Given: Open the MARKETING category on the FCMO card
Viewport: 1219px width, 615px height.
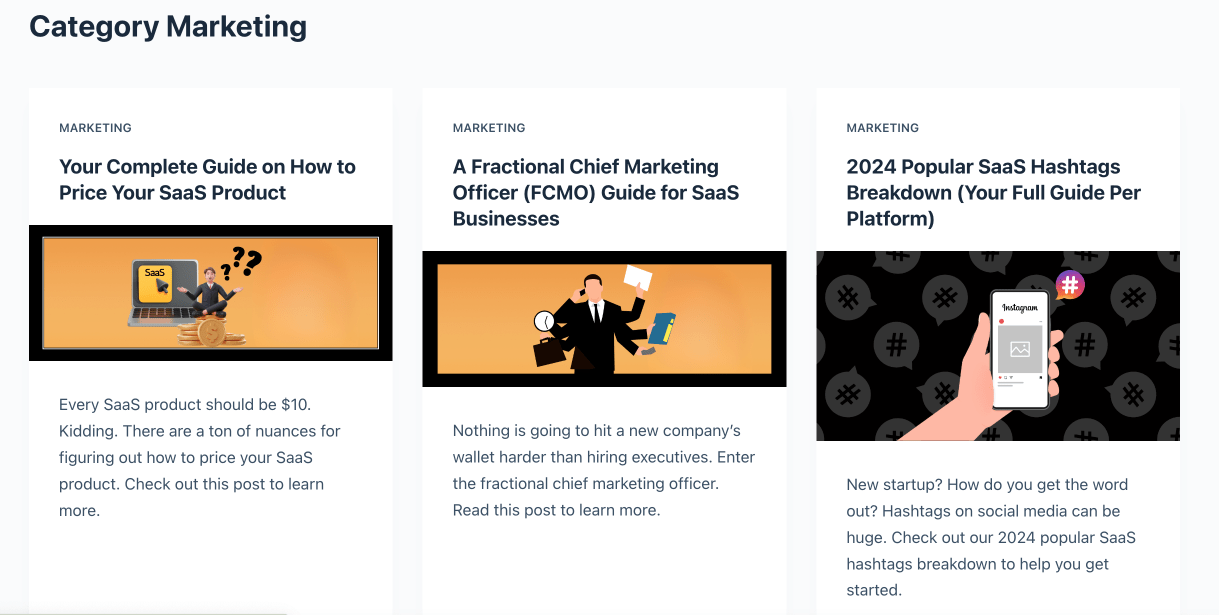Looking at the screenshot, I should (x=489, y=128).
